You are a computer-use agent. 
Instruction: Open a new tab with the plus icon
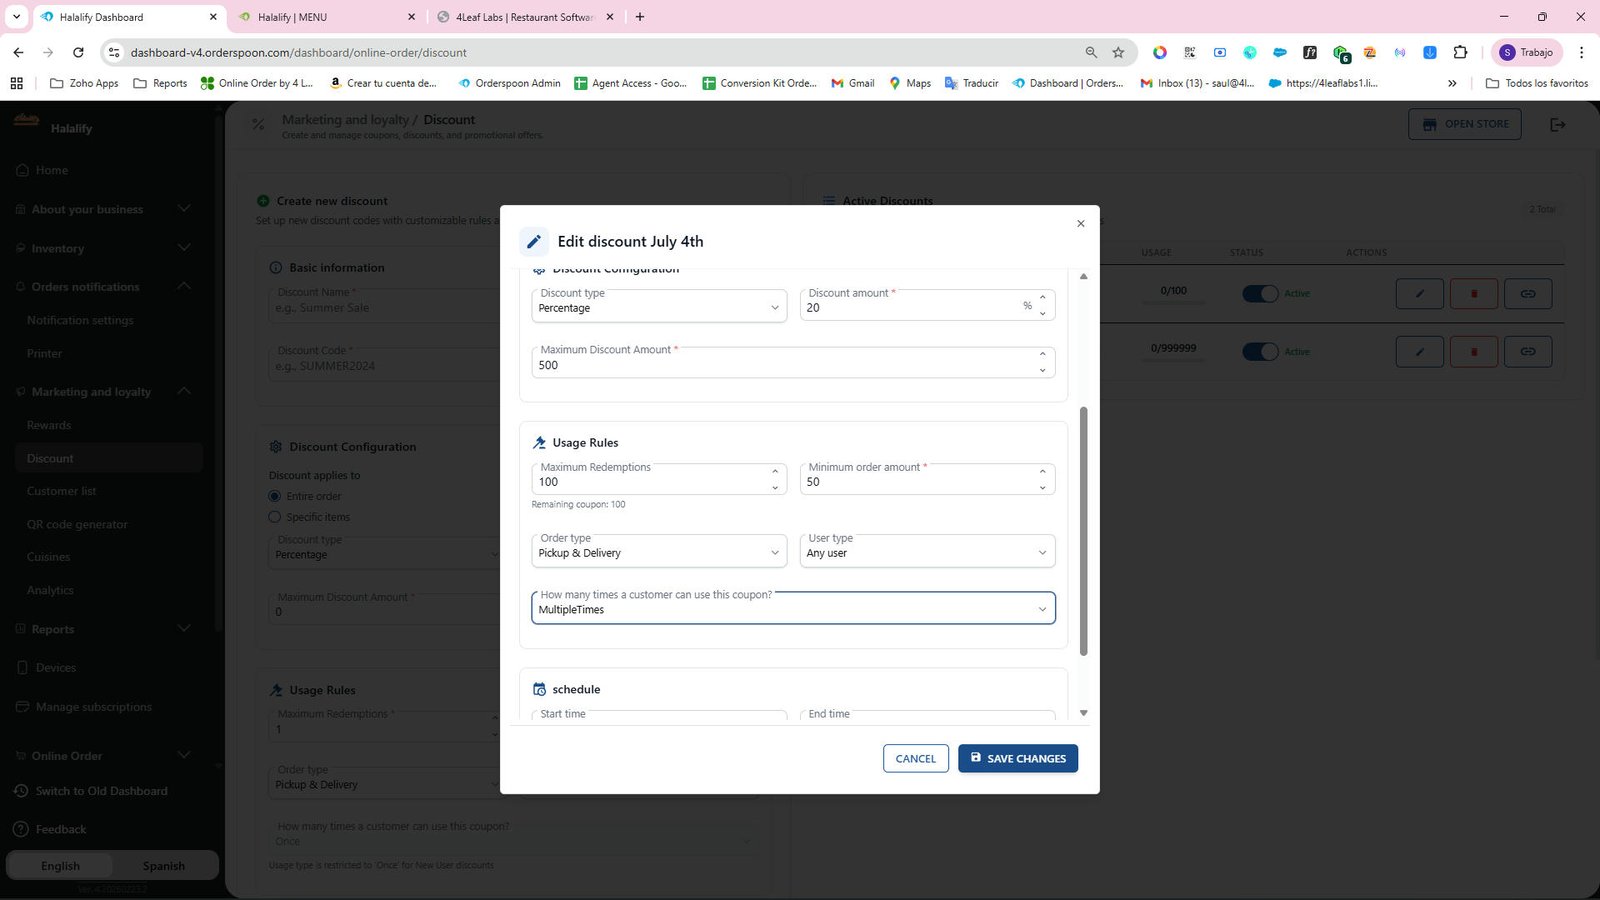coord(640,17)
